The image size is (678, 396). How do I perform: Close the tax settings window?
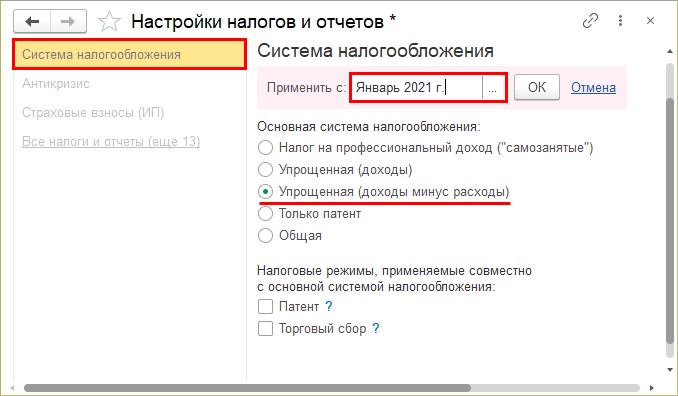(x=650, y=20)
